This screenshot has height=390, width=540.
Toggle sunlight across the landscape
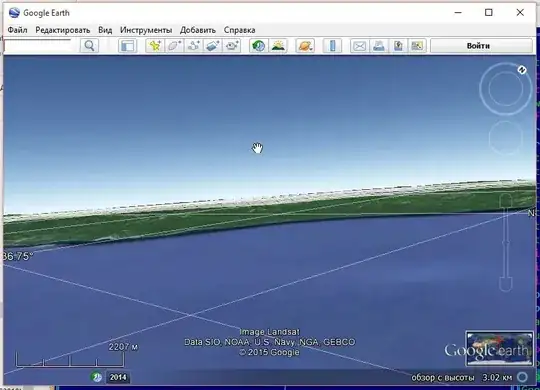278,46
